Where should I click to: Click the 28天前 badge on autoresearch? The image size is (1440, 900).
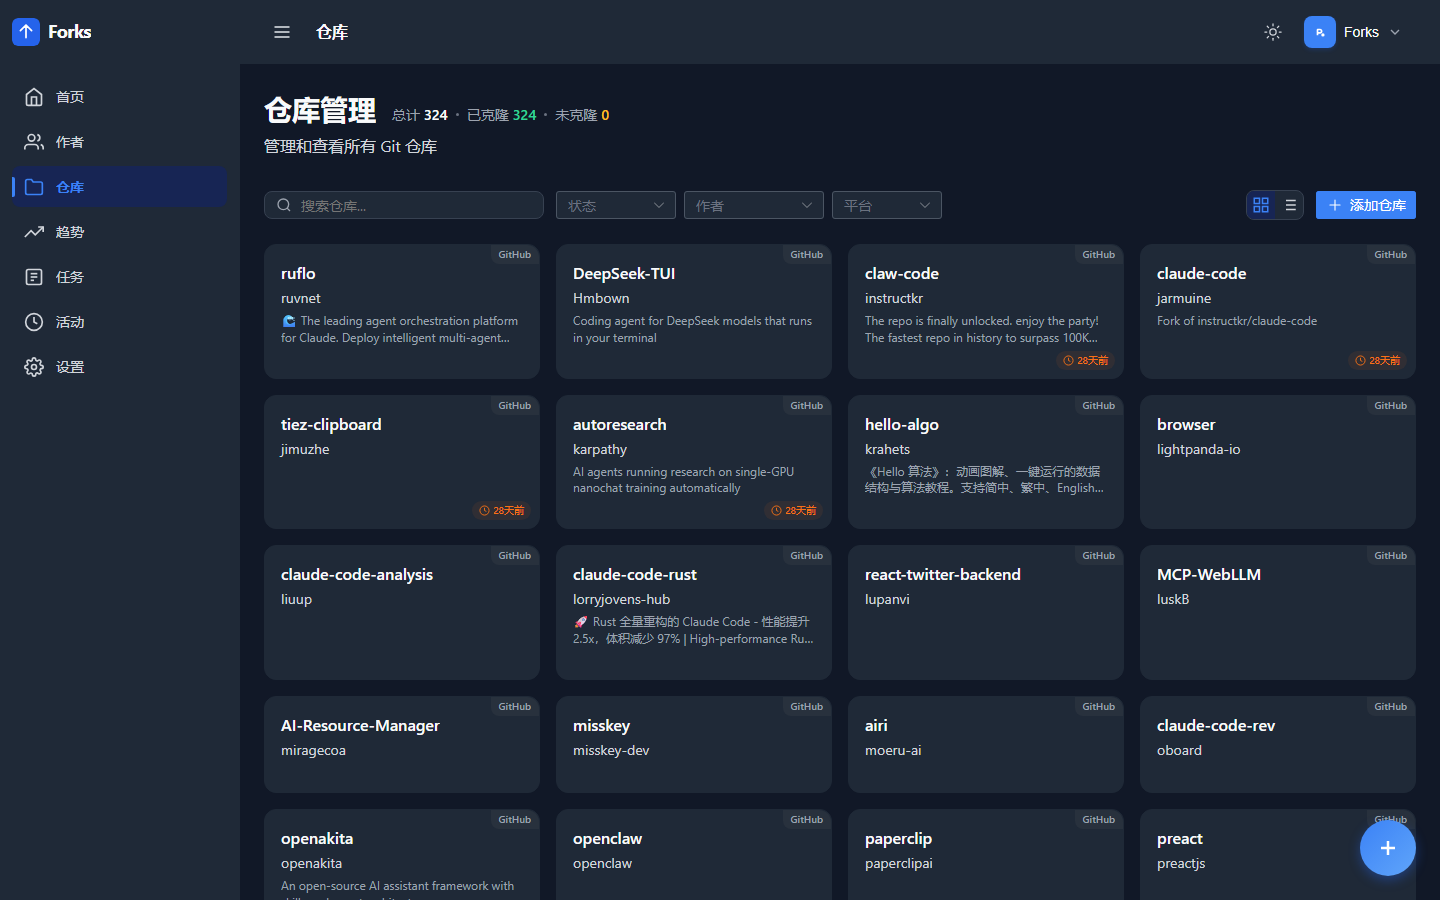pos(794,510)
